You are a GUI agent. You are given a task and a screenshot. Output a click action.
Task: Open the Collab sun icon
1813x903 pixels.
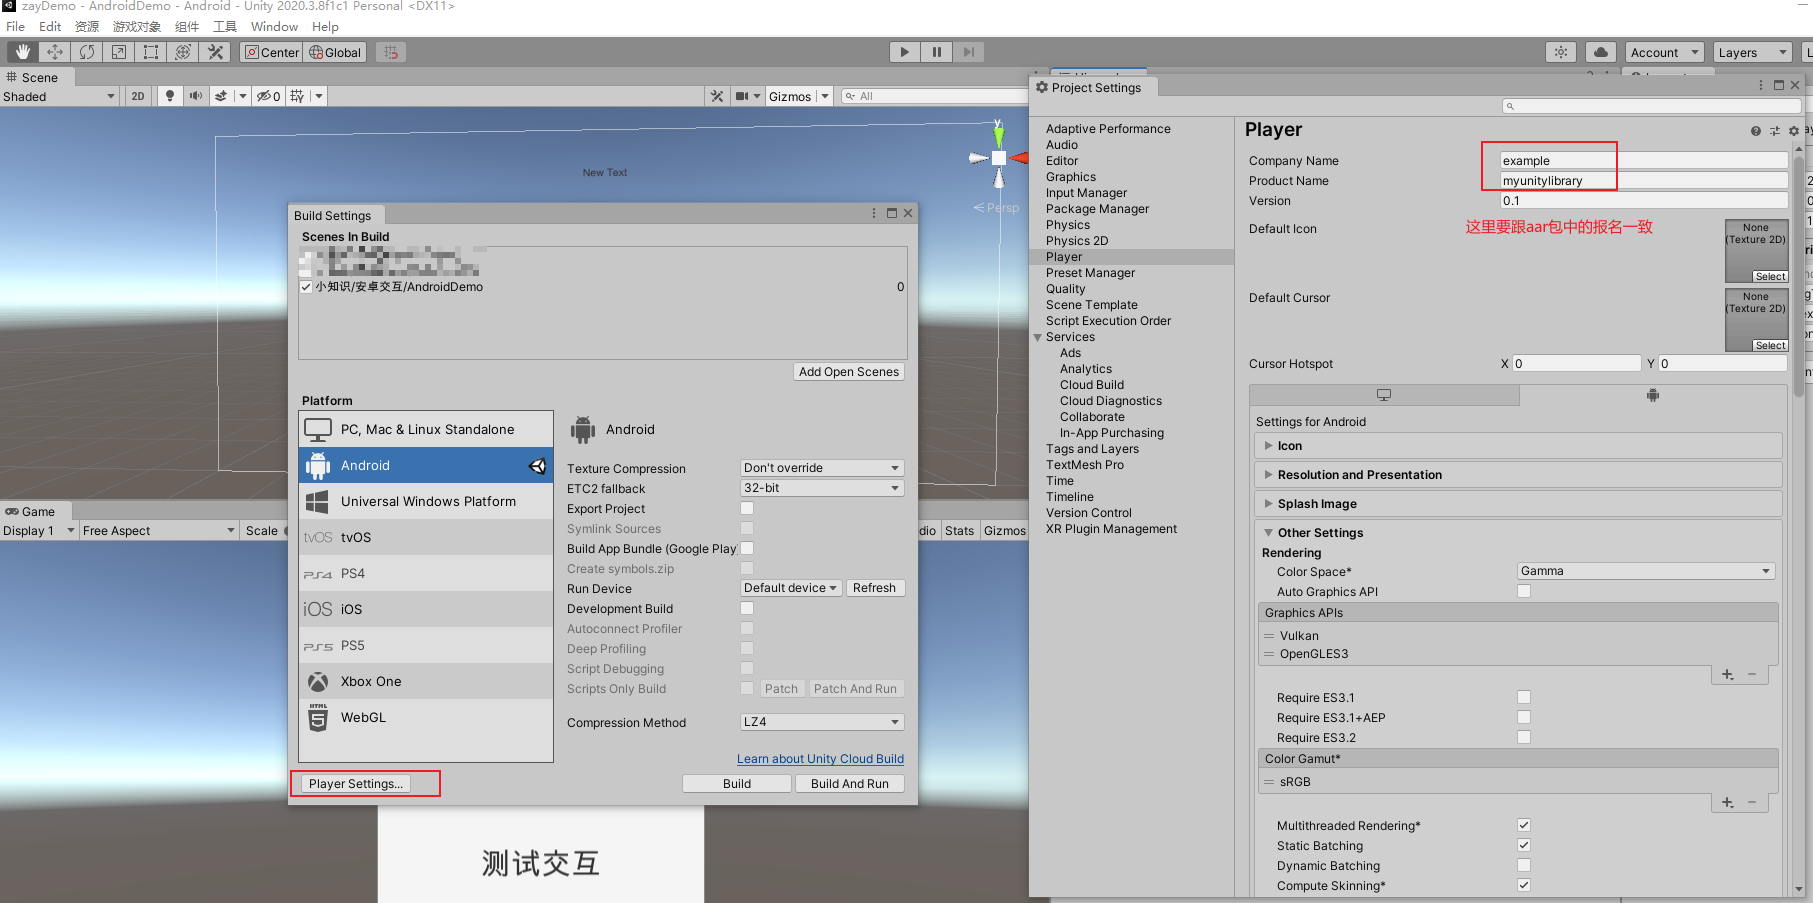[x=1561, y=52]
